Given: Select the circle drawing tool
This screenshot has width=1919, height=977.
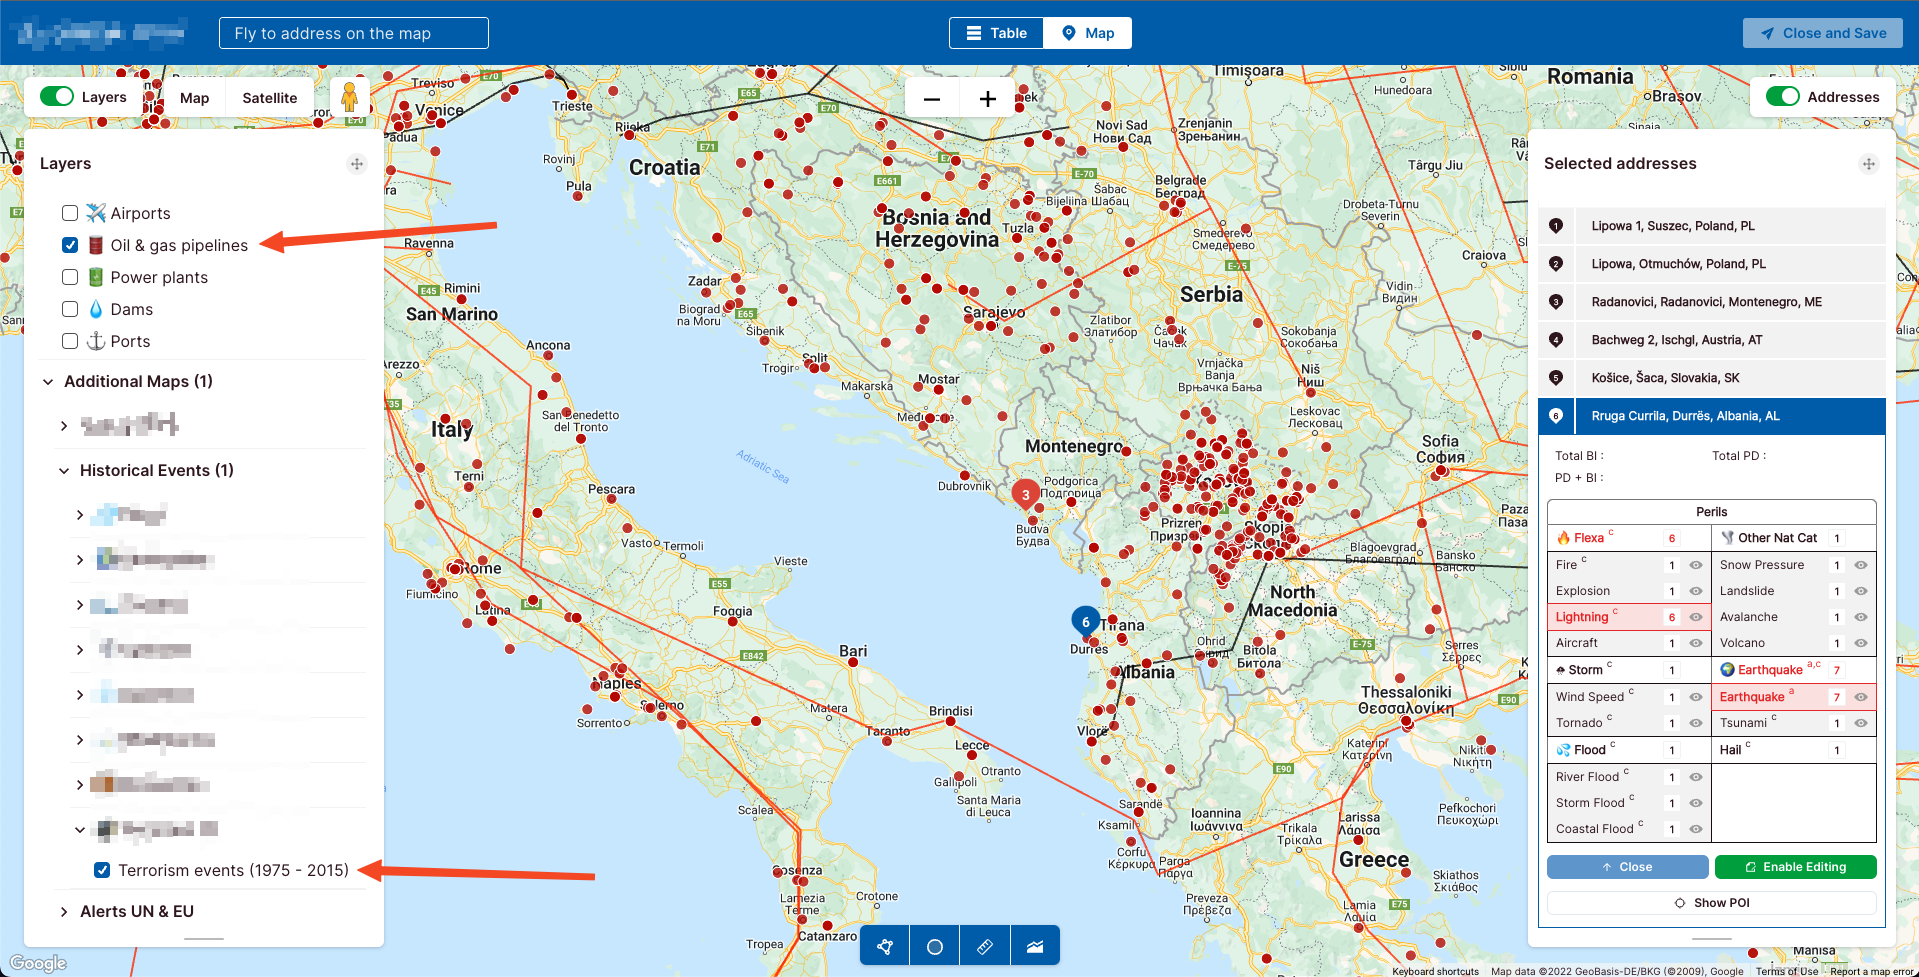Looking at the screenshot, I should [934, 944].
